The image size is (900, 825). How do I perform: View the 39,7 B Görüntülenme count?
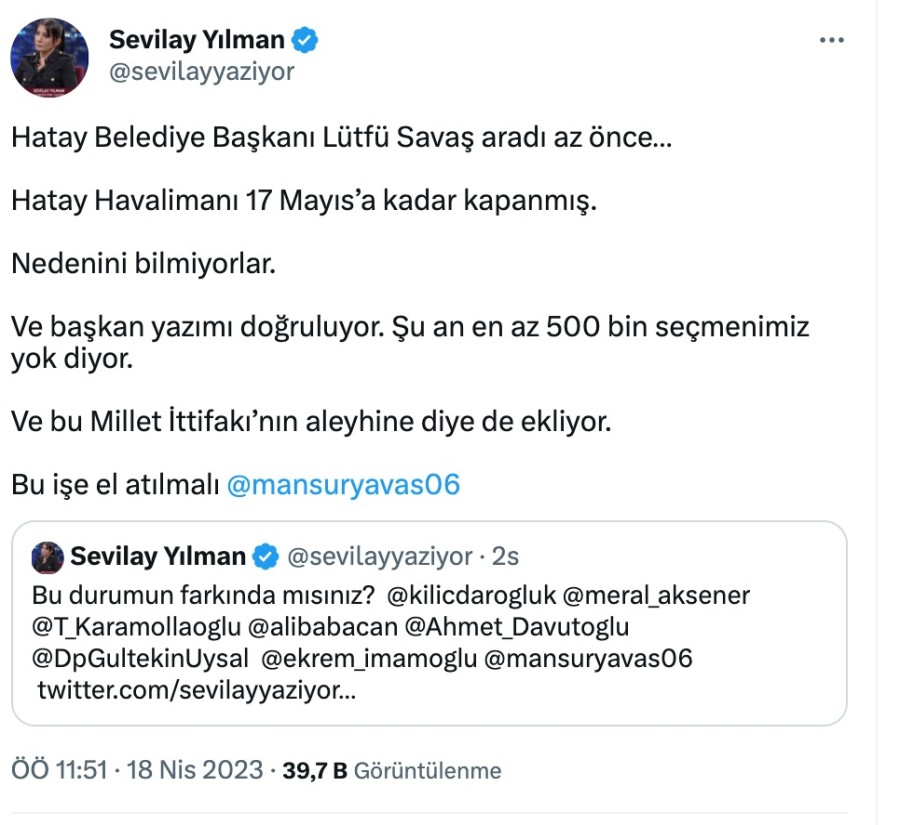tap(391, 771)
